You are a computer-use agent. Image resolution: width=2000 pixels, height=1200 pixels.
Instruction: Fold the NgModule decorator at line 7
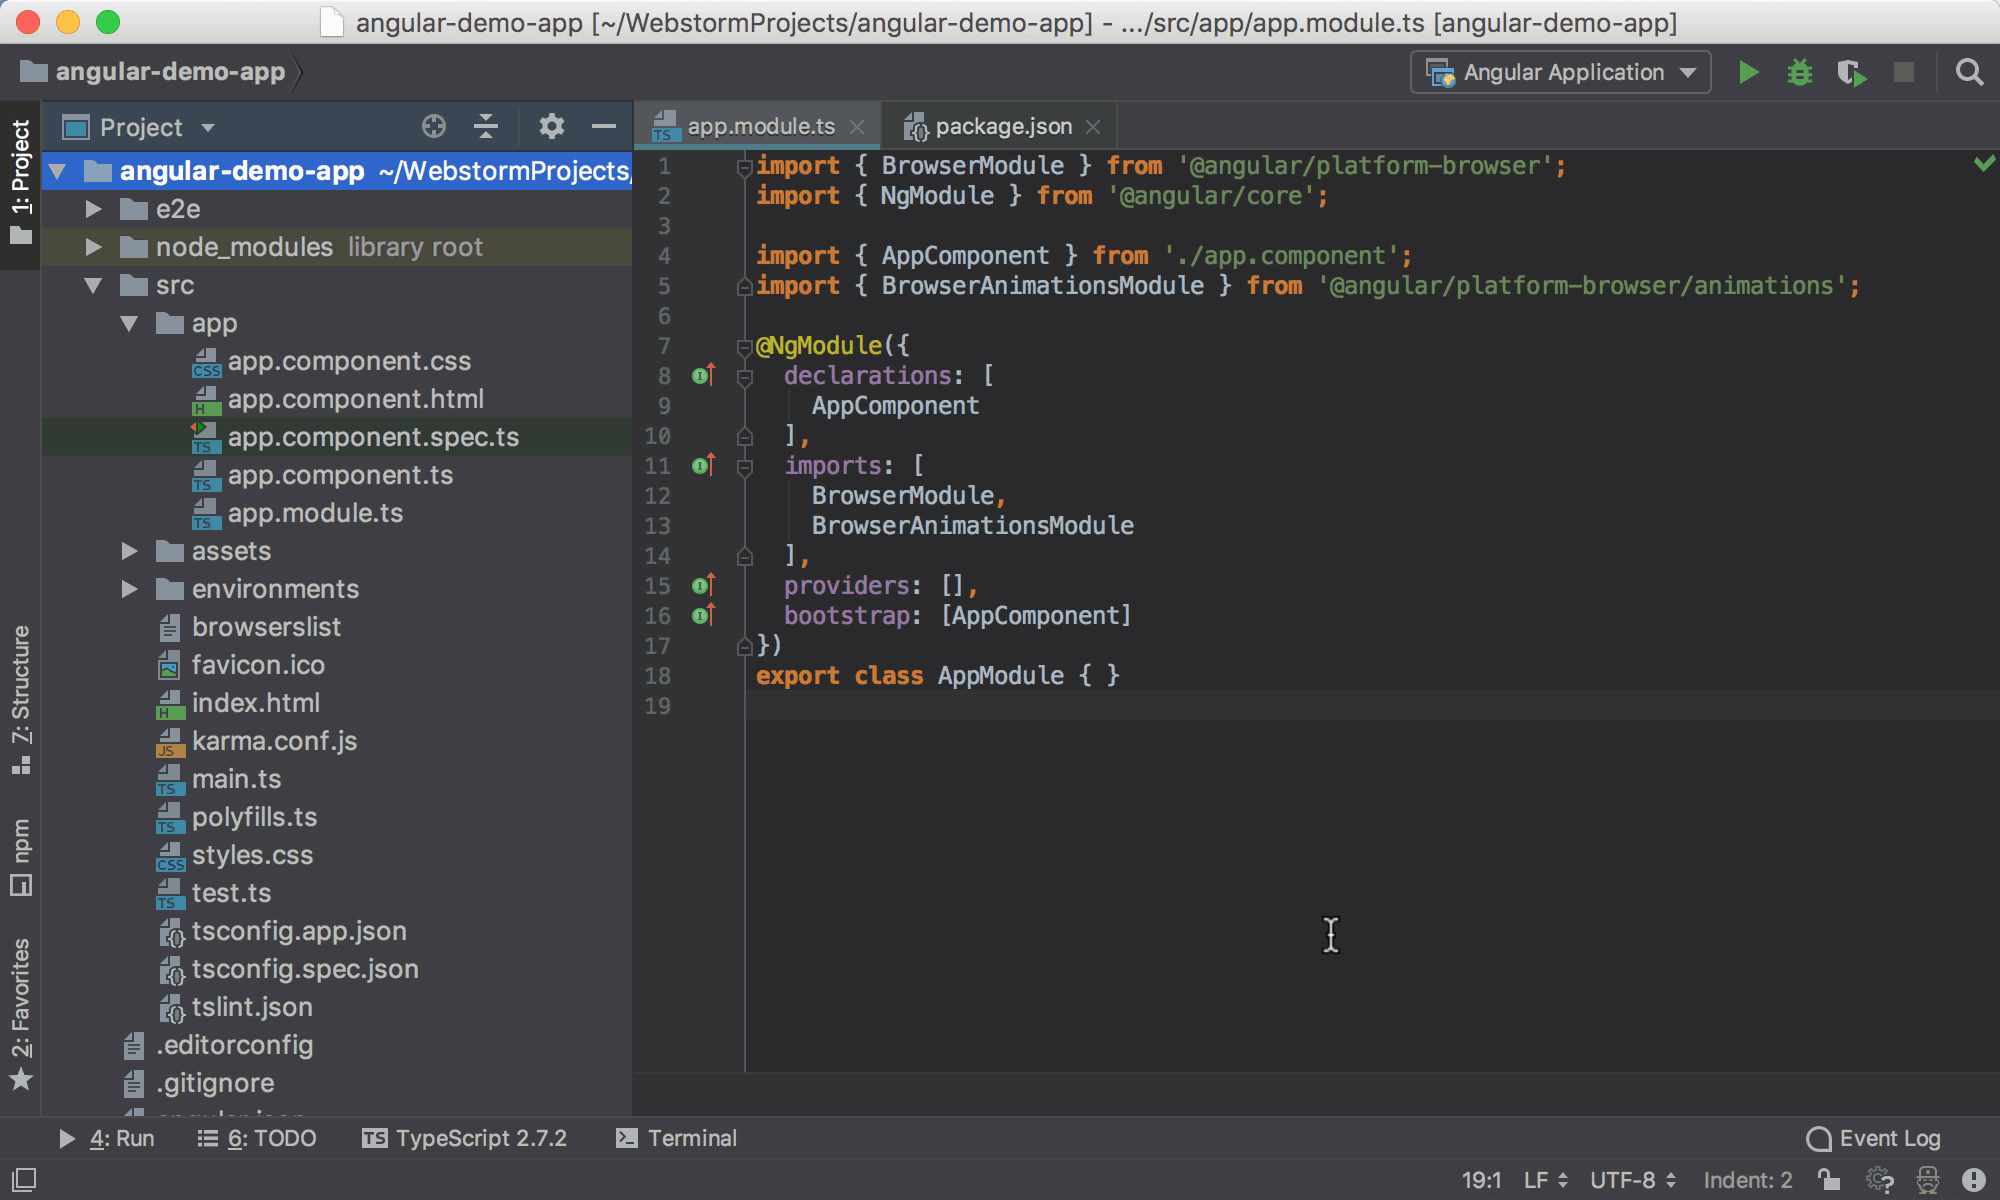745,347
